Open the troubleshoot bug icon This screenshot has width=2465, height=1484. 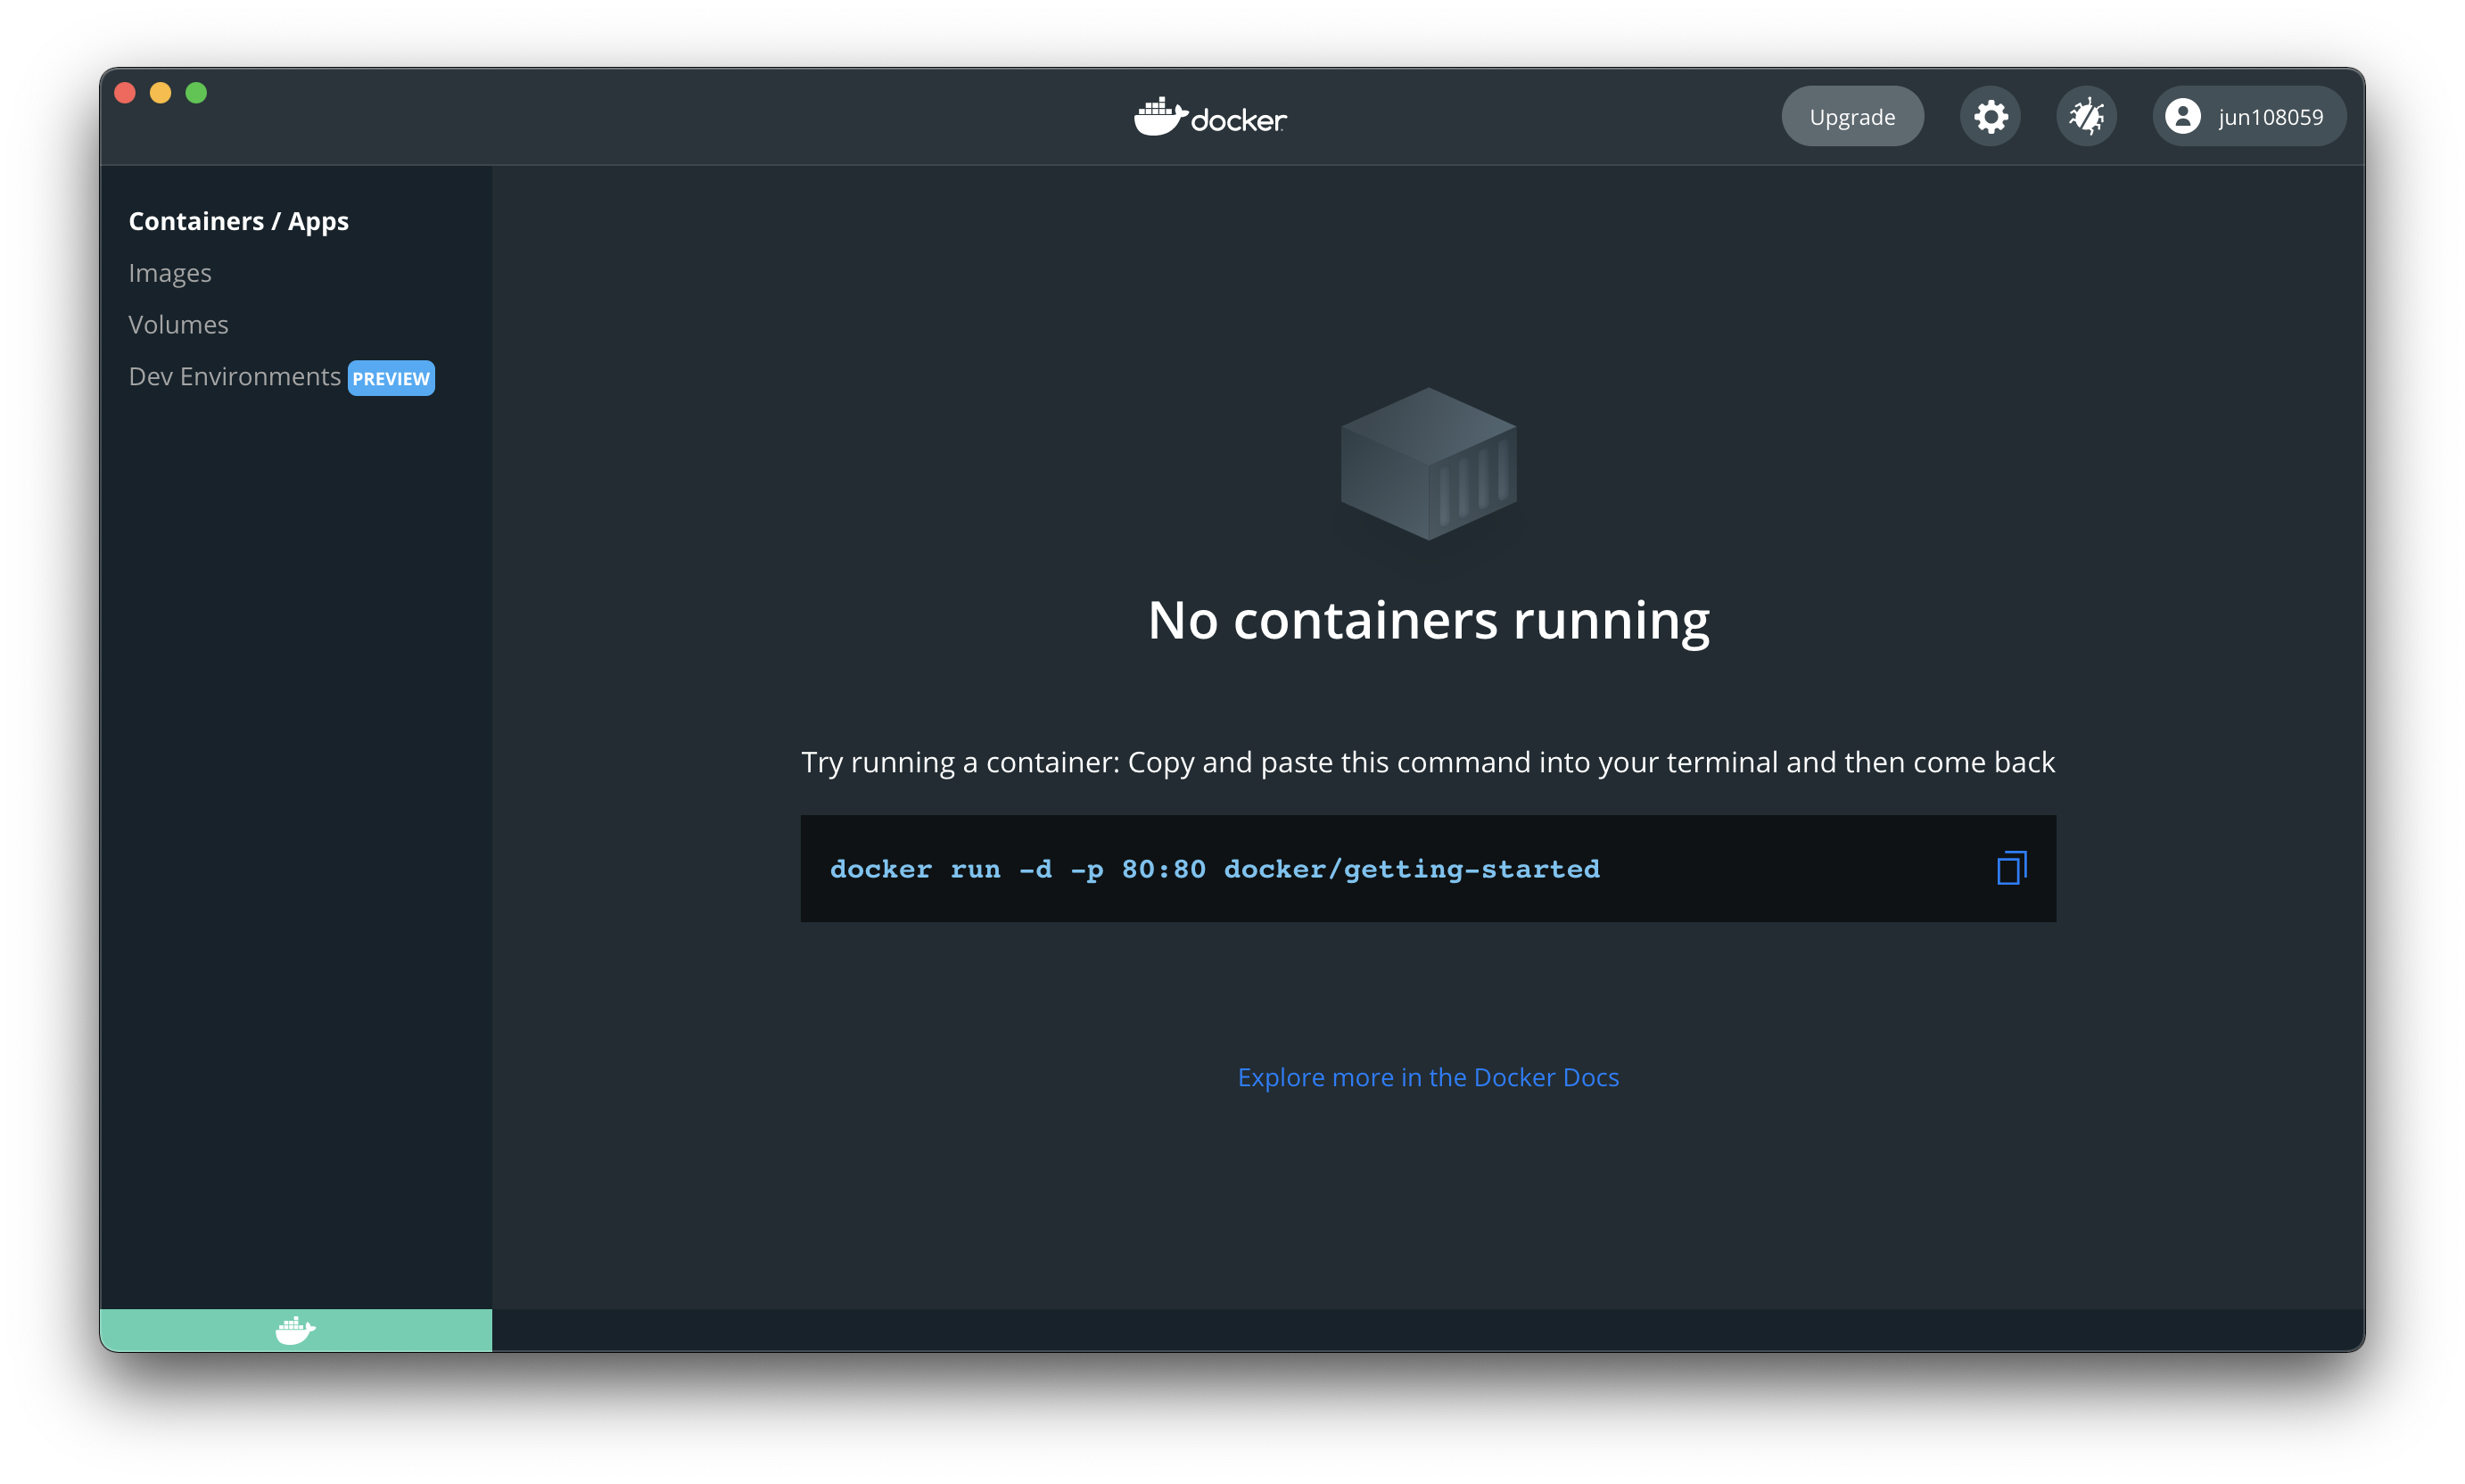(x=2086, y=117)
